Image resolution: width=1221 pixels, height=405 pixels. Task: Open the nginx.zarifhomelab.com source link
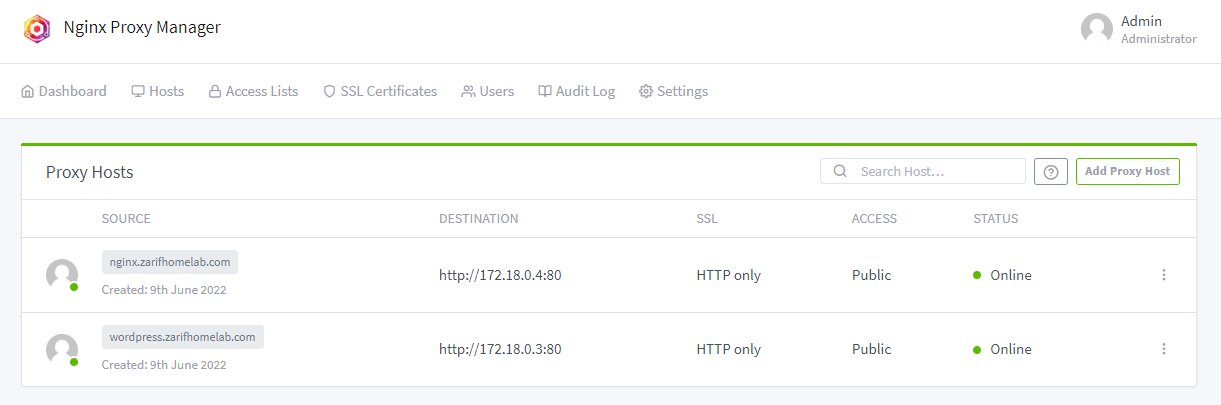coord(170,262)
